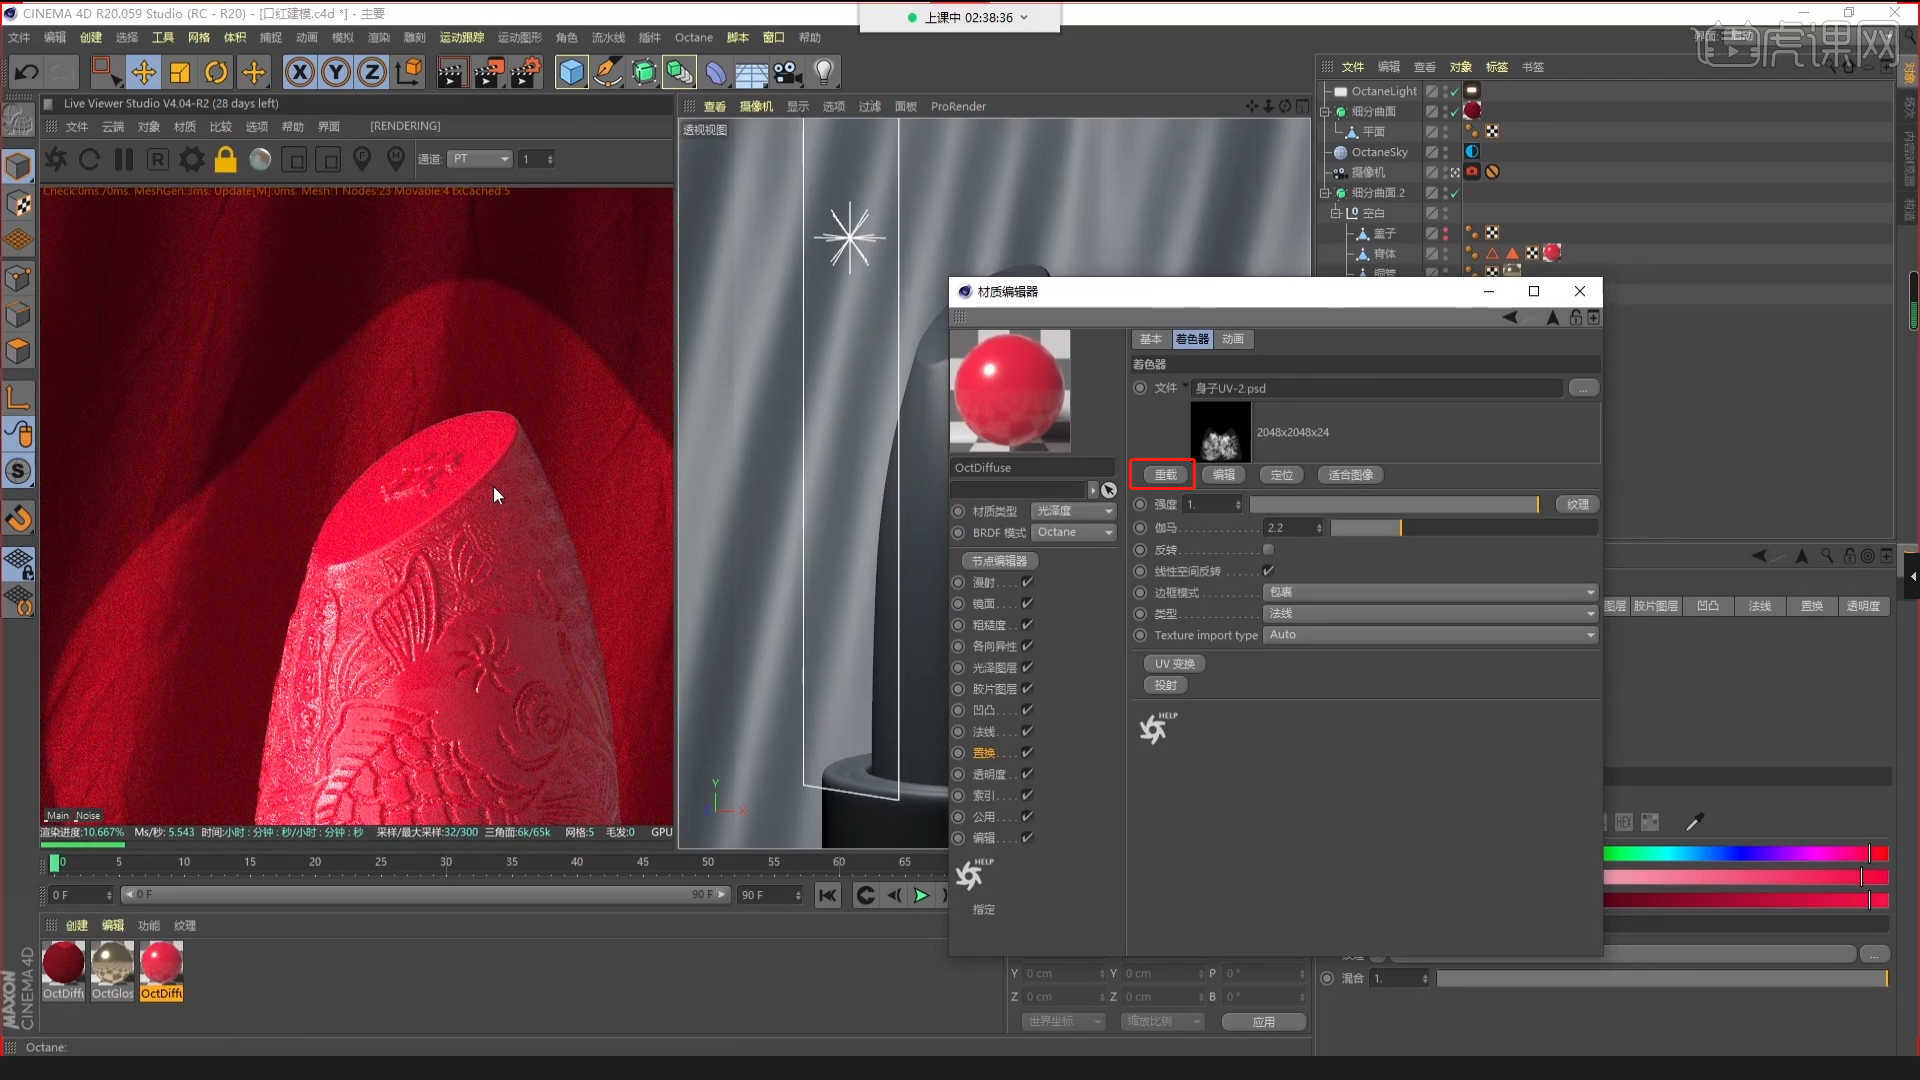Select the Rotate tool in the toolbar
Screen dimensions: 1920x1080
(x=216, y=72)
